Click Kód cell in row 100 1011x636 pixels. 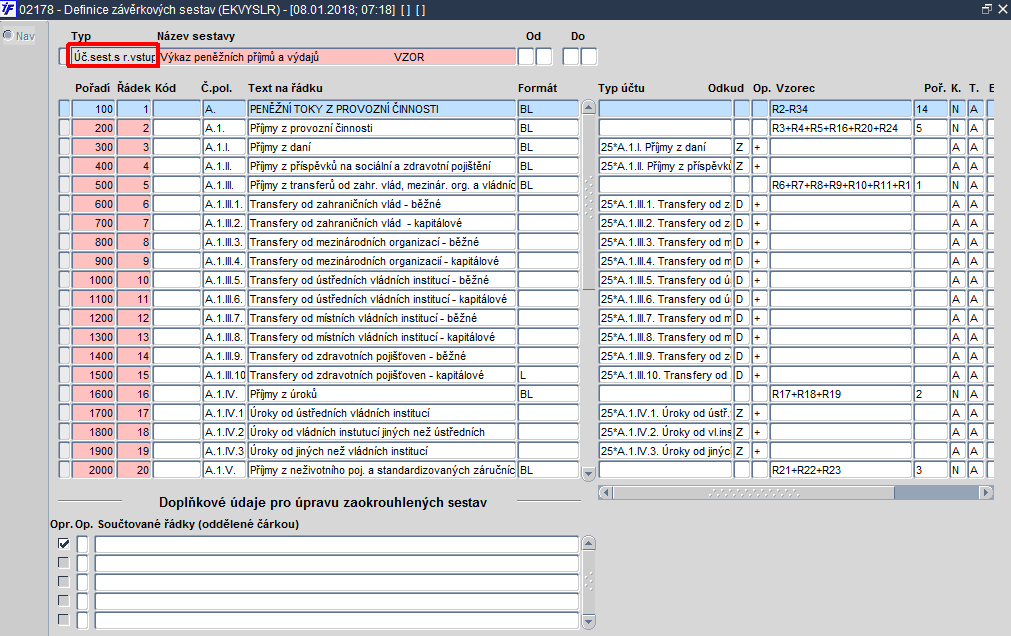[177, 109]
